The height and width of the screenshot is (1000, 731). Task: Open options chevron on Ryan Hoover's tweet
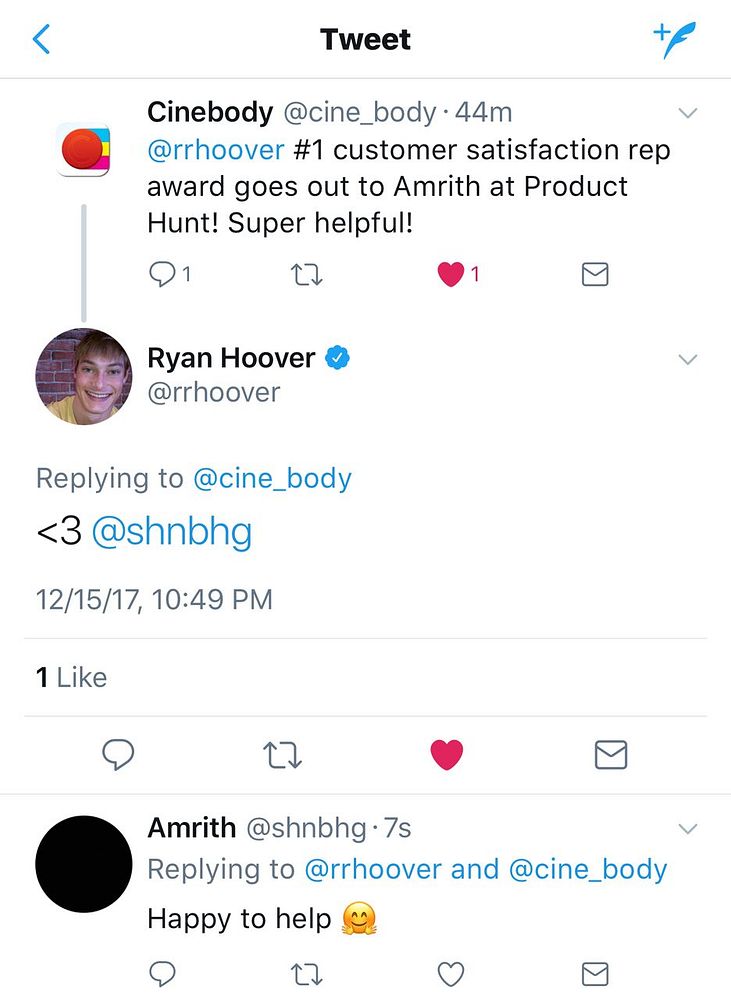tap(688, 359)
